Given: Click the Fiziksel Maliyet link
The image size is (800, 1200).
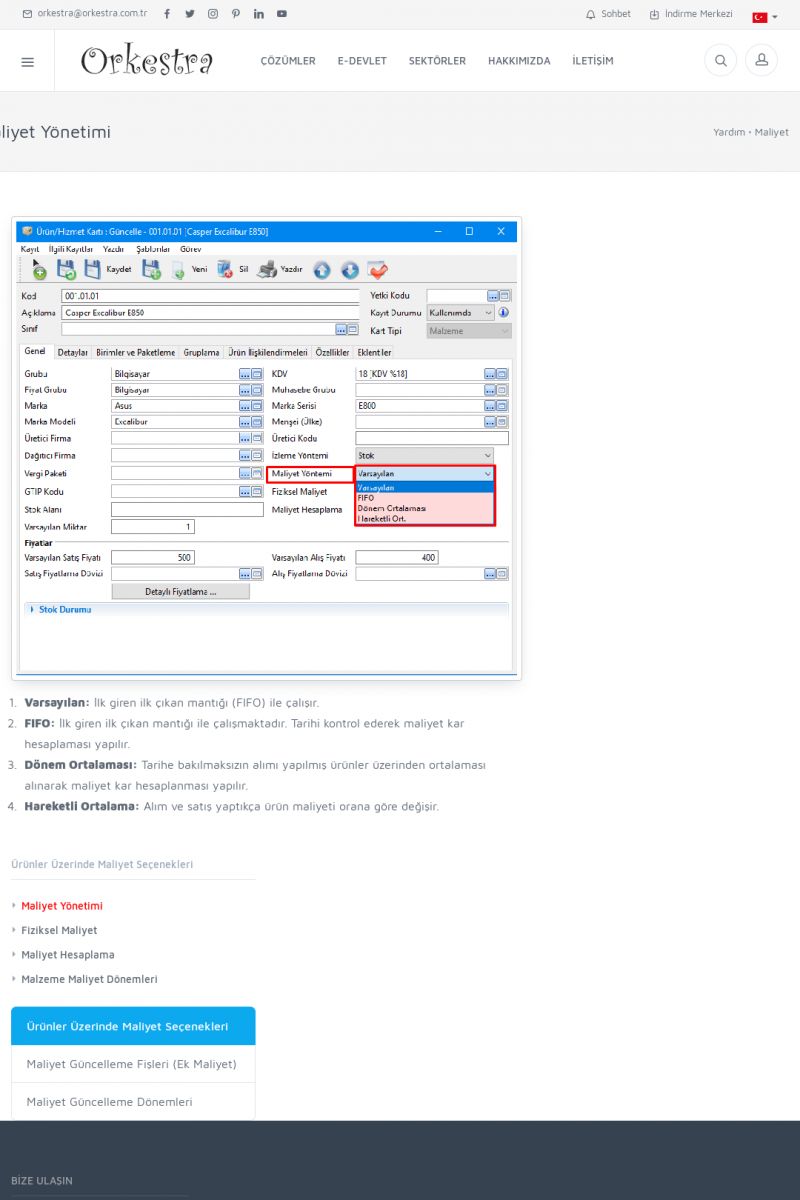Looking at the screenshot, I should 59,930.
